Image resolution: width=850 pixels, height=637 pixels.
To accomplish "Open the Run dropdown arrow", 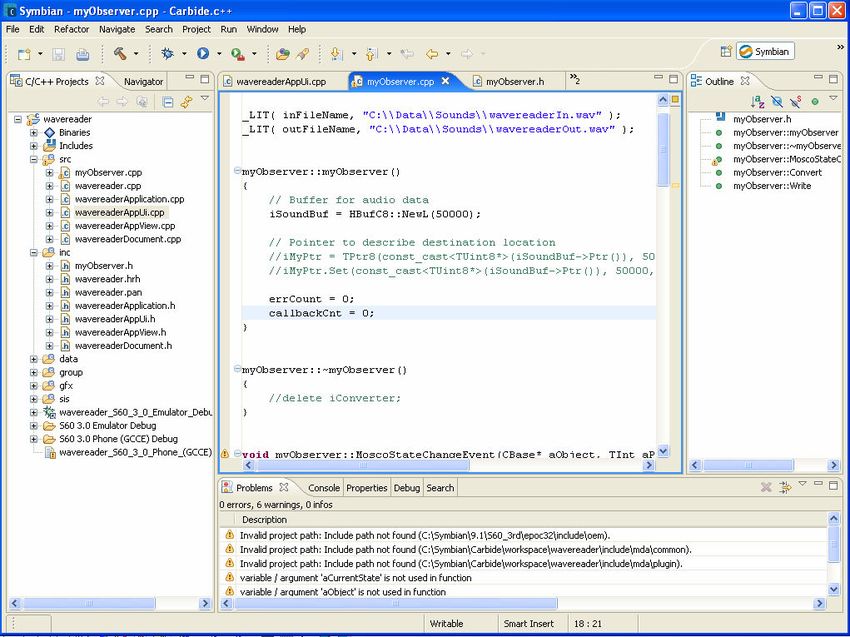I will coord(219,54).
